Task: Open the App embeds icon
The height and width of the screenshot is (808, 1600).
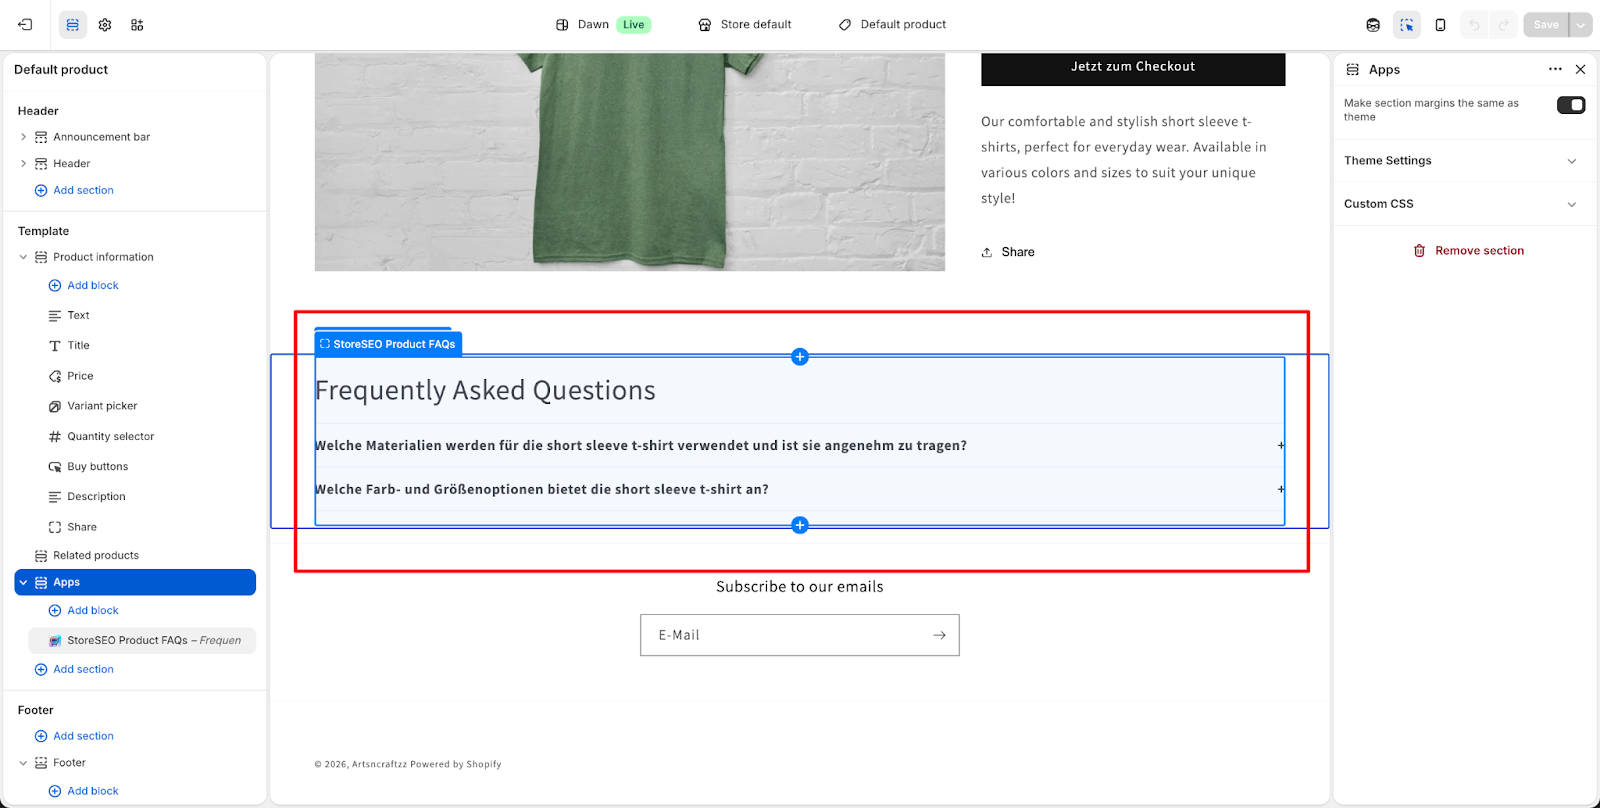Action: [x=137, y=24]
